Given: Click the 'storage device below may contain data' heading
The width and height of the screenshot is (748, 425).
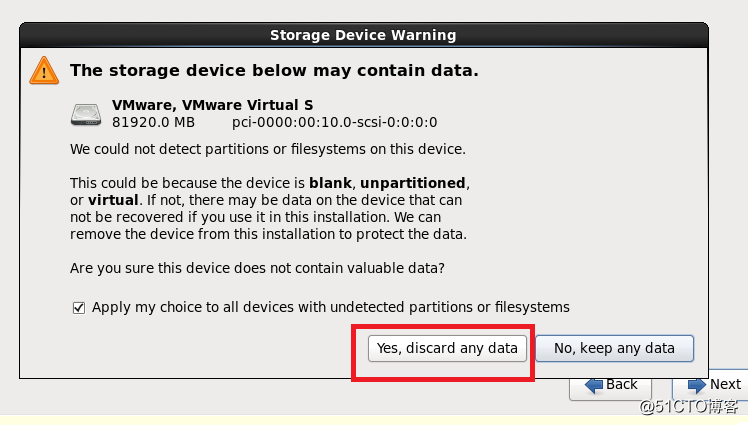Looking at the screenshot, I should click(274, 71).
